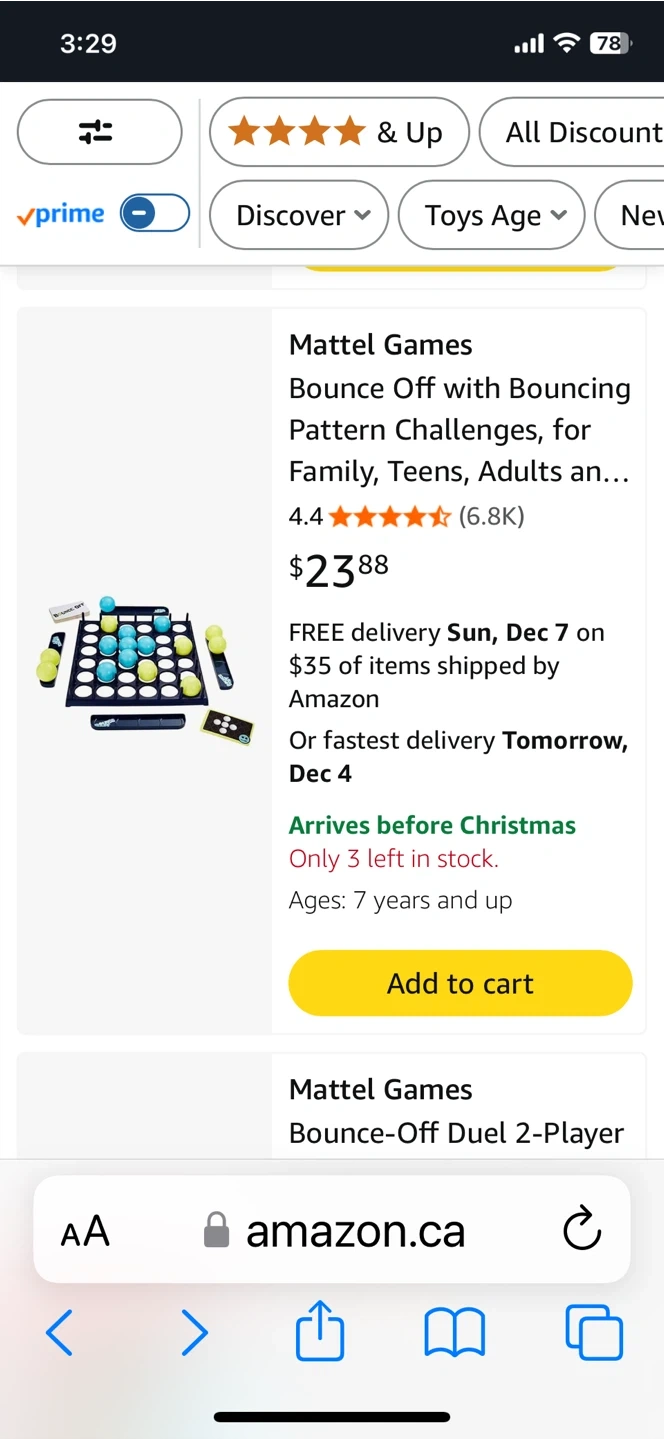Open the Safari share sheet icon
This screenshot has width=664, height=1440.
(320, 1330)
